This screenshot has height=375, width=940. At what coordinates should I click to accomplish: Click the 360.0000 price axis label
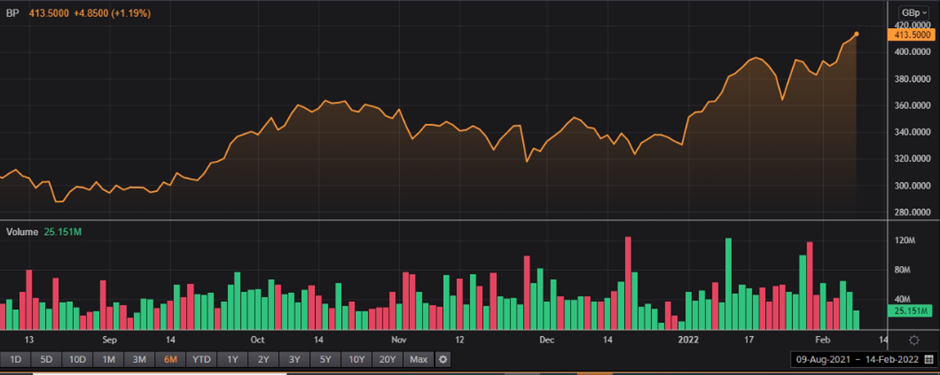911,105
